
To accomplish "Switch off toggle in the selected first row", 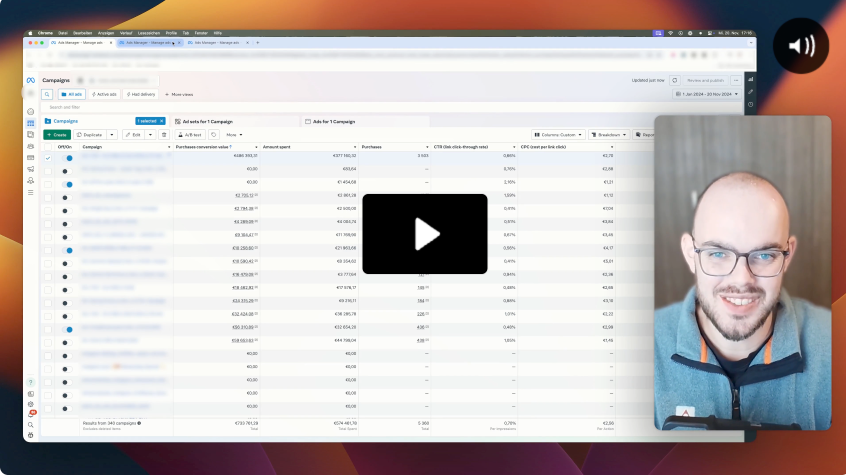I will point(67,158).
